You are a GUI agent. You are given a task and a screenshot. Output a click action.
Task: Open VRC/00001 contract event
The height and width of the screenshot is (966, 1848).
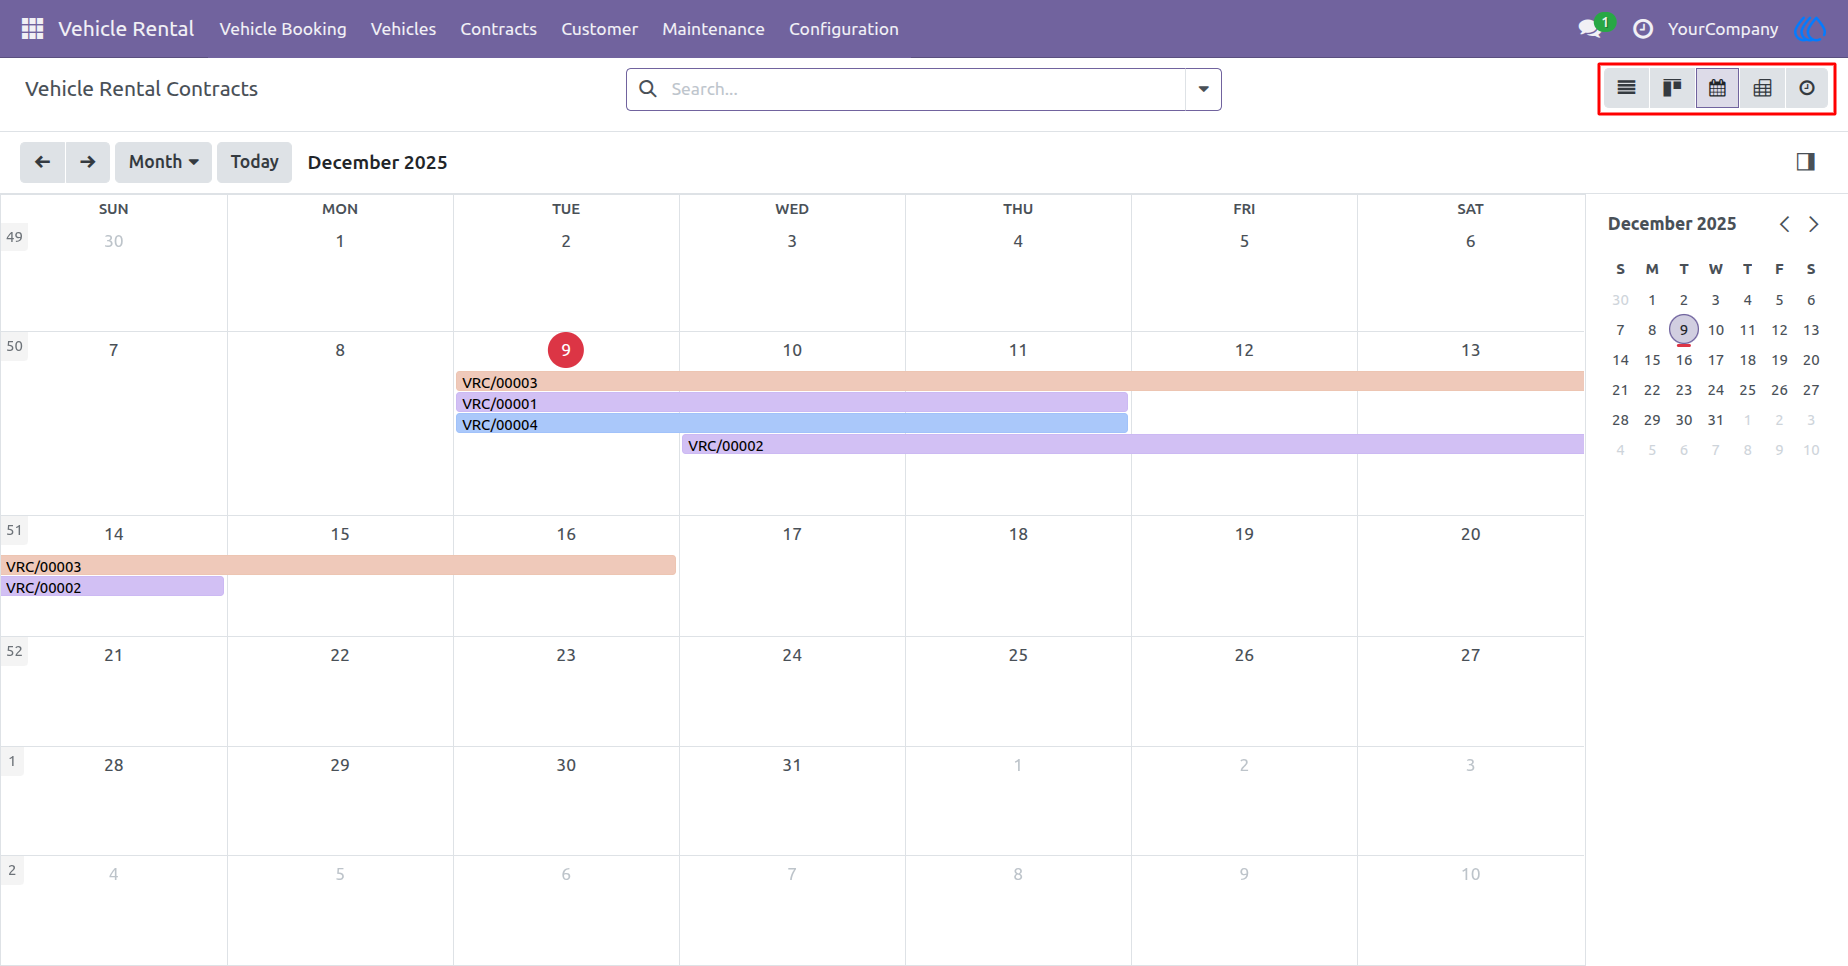click(792, 403)
